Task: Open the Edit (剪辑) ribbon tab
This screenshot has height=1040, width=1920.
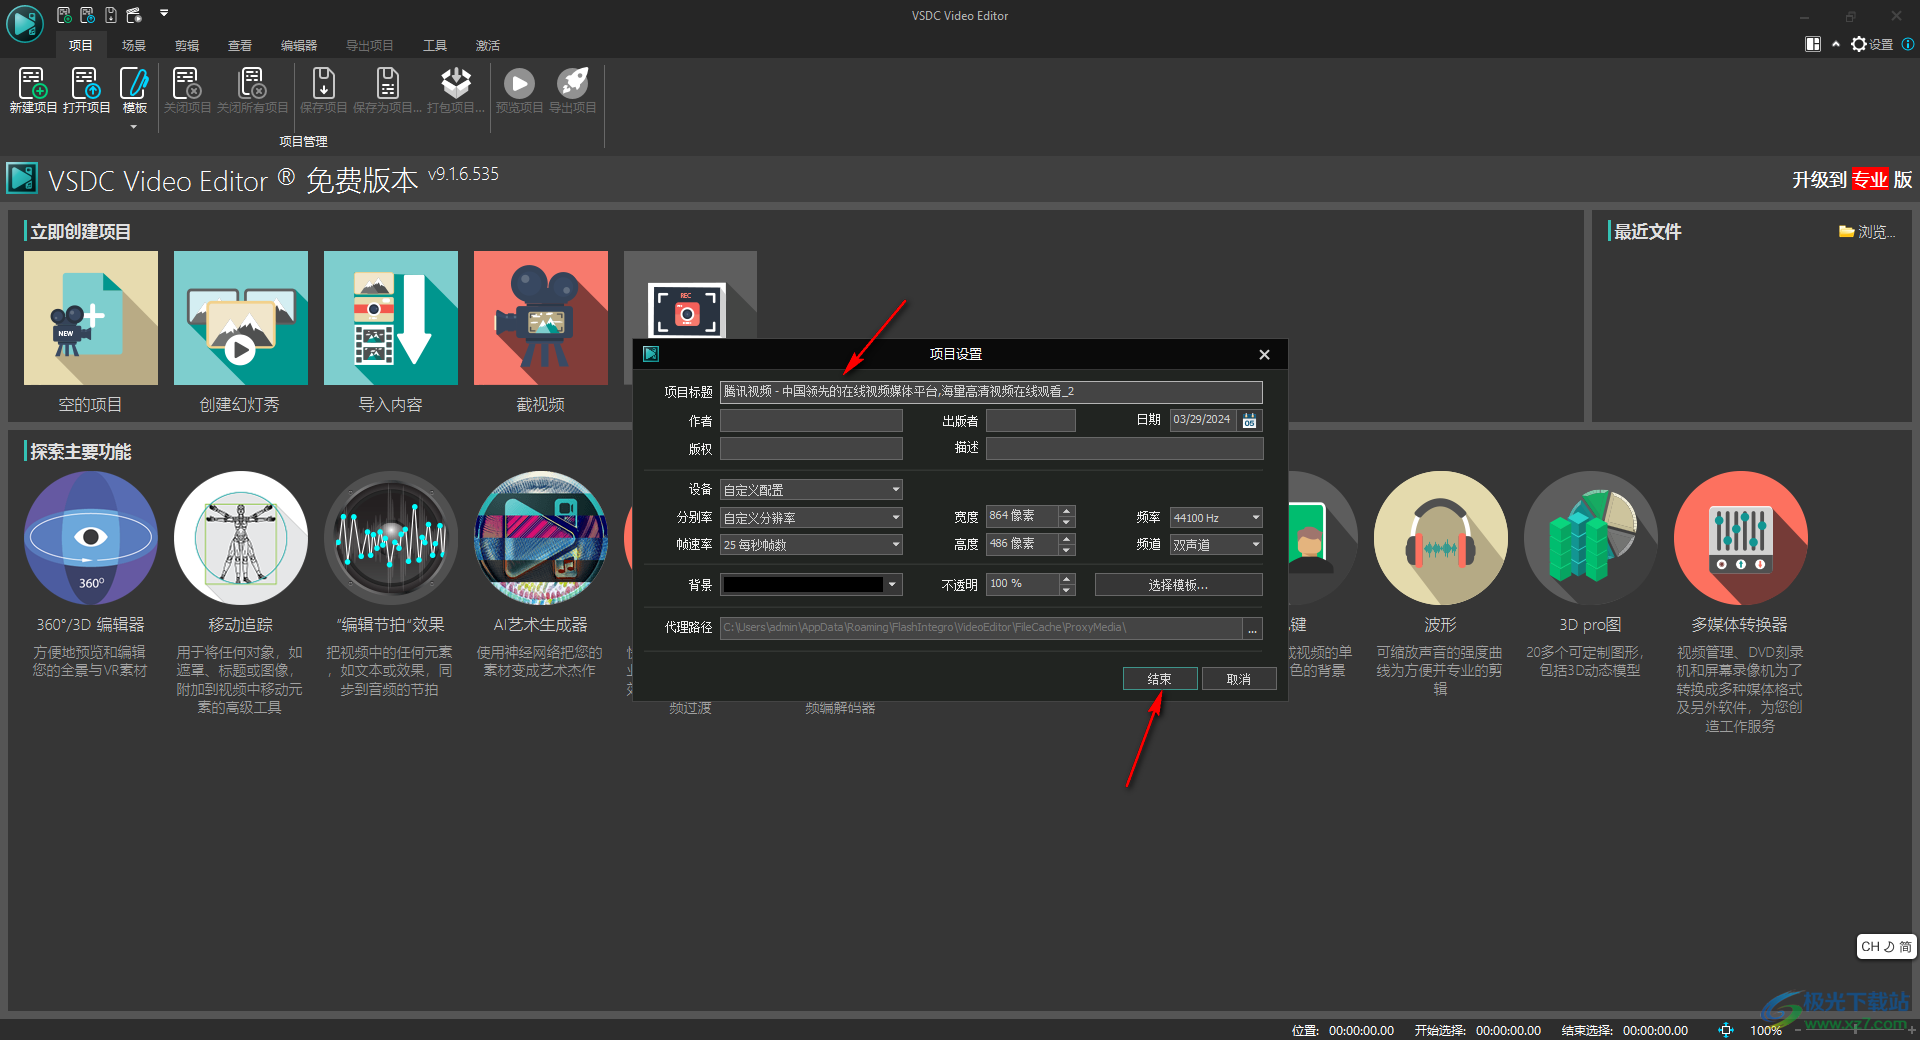Action: tap(187, 46)
